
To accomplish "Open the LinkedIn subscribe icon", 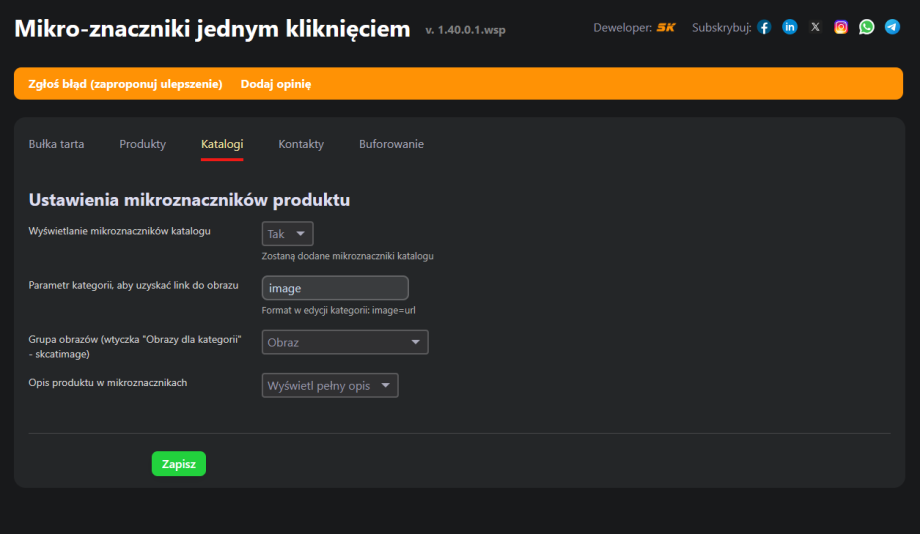I will (790, 27).
